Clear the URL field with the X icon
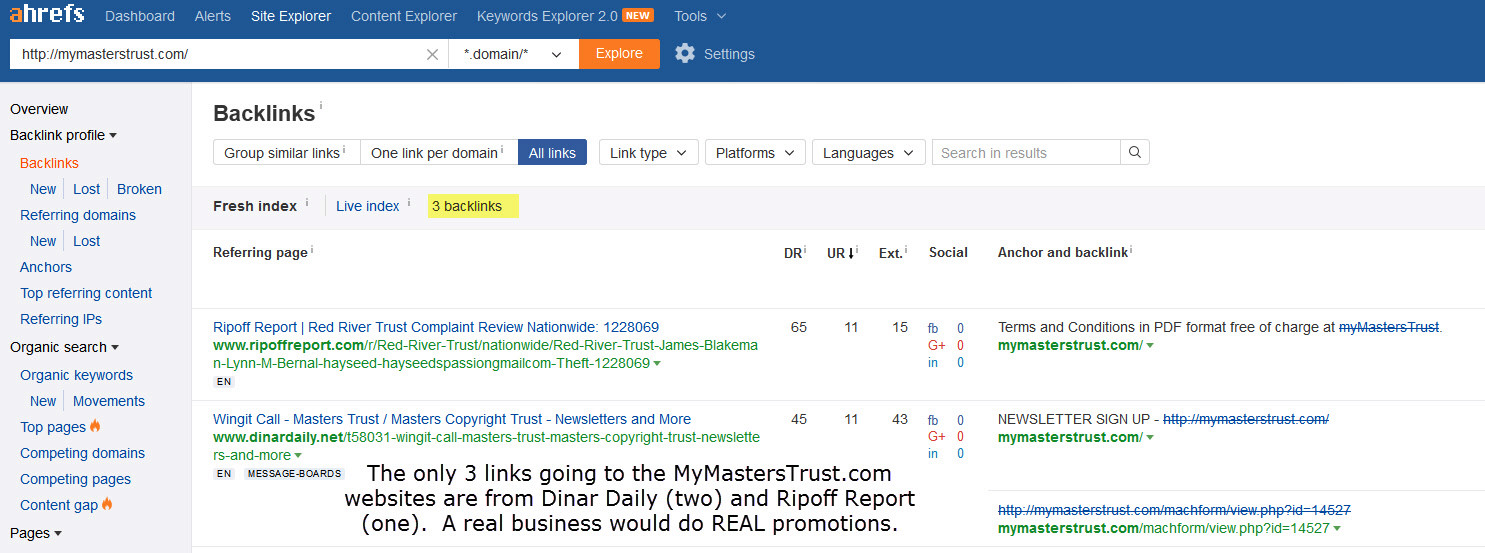Viewport: 1485px width, 553px height. (x=432, y=55)
